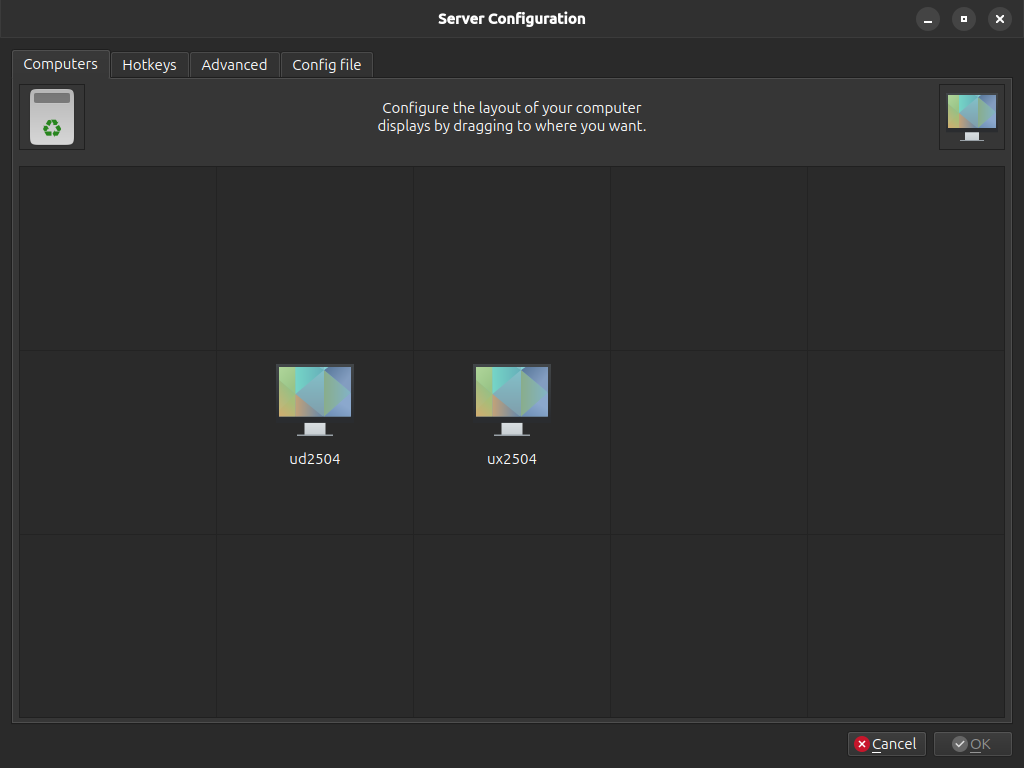This screenshot has height=768, width=1024.
Task: View the Config file tab
Action: click(326, 64)
